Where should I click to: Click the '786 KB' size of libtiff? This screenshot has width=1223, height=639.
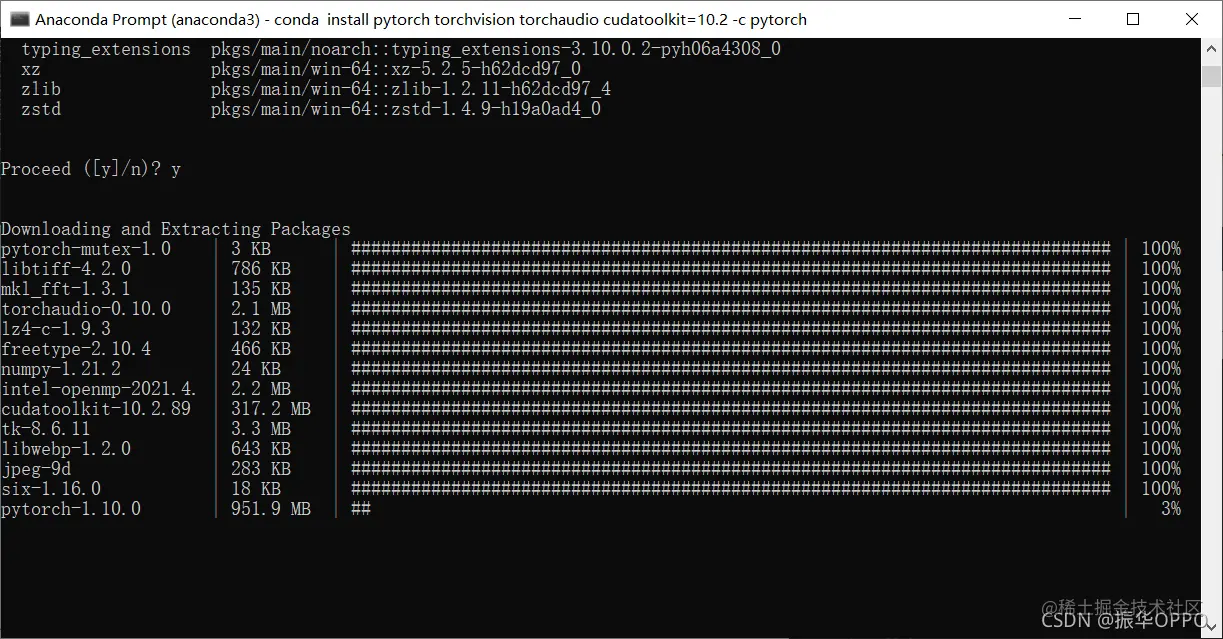(x=261, y=269)
